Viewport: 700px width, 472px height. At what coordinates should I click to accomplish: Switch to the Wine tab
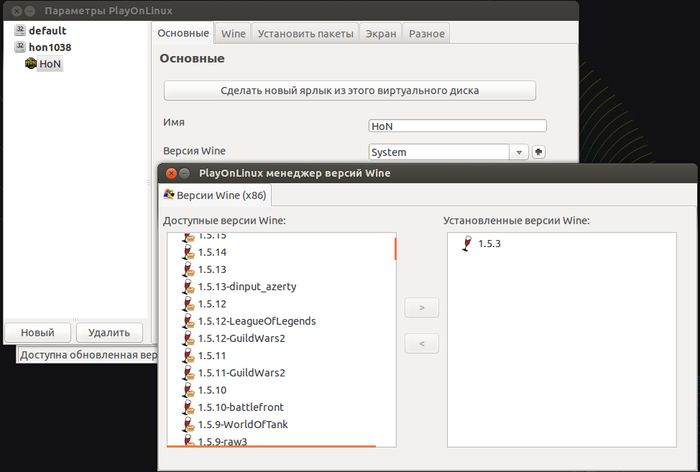tap(233, 33)
